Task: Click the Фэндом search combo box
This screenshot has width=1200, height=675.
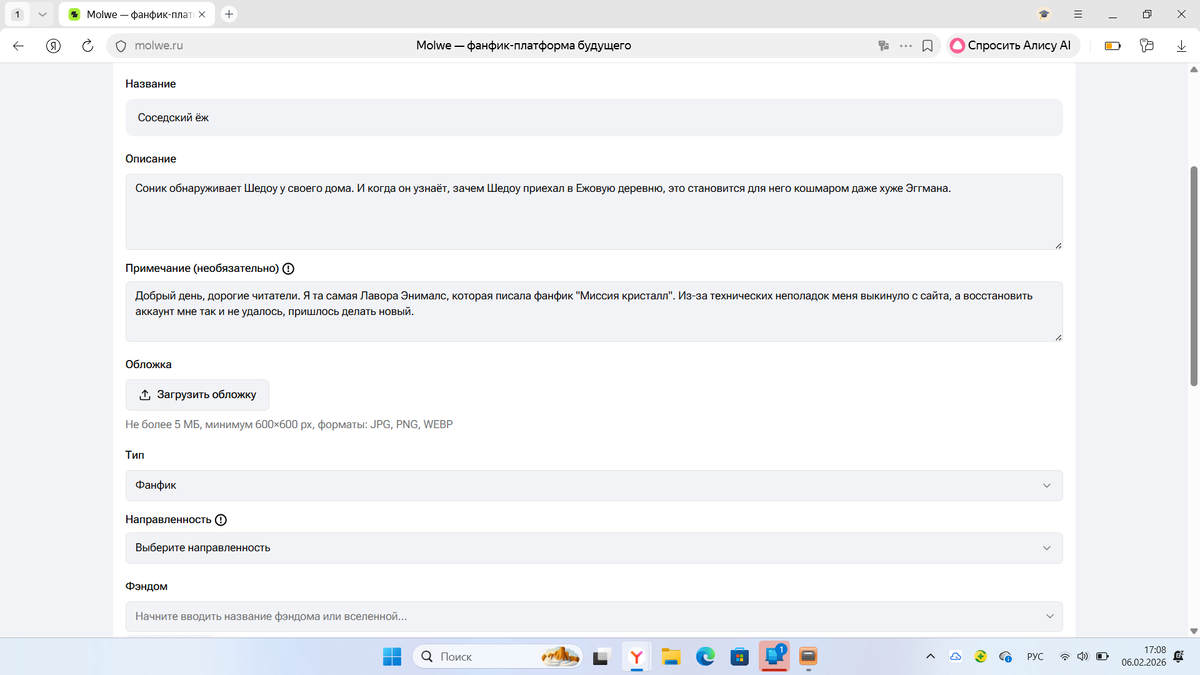Action: [x=594, y=616]
